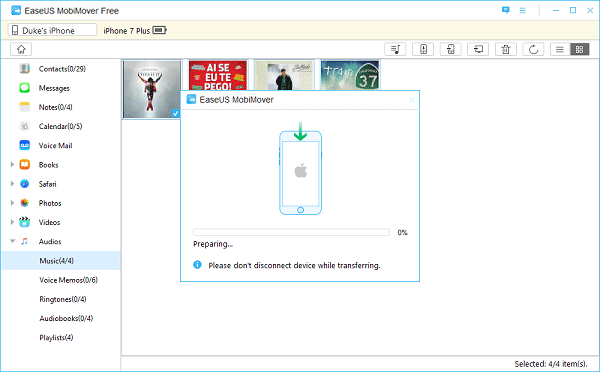Click the Books icon in sidebar

(24, 165)
